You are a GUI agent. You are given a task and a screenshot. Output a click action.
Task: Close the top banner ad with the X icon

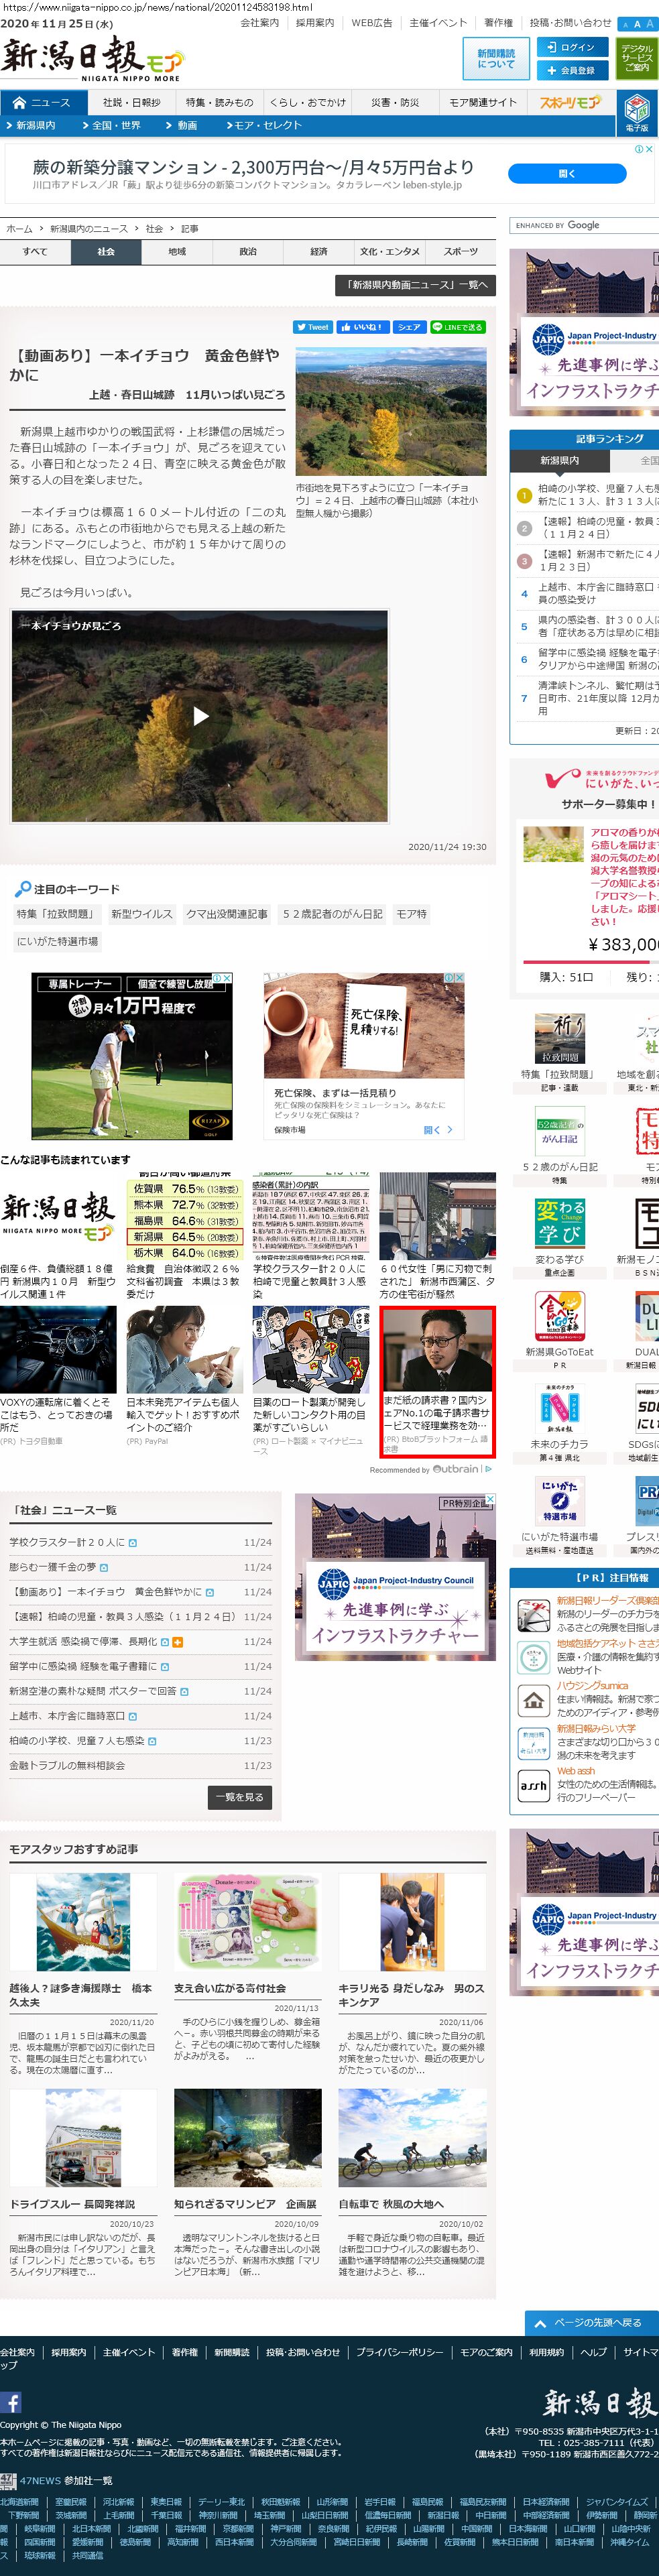(x=649, y=149)
